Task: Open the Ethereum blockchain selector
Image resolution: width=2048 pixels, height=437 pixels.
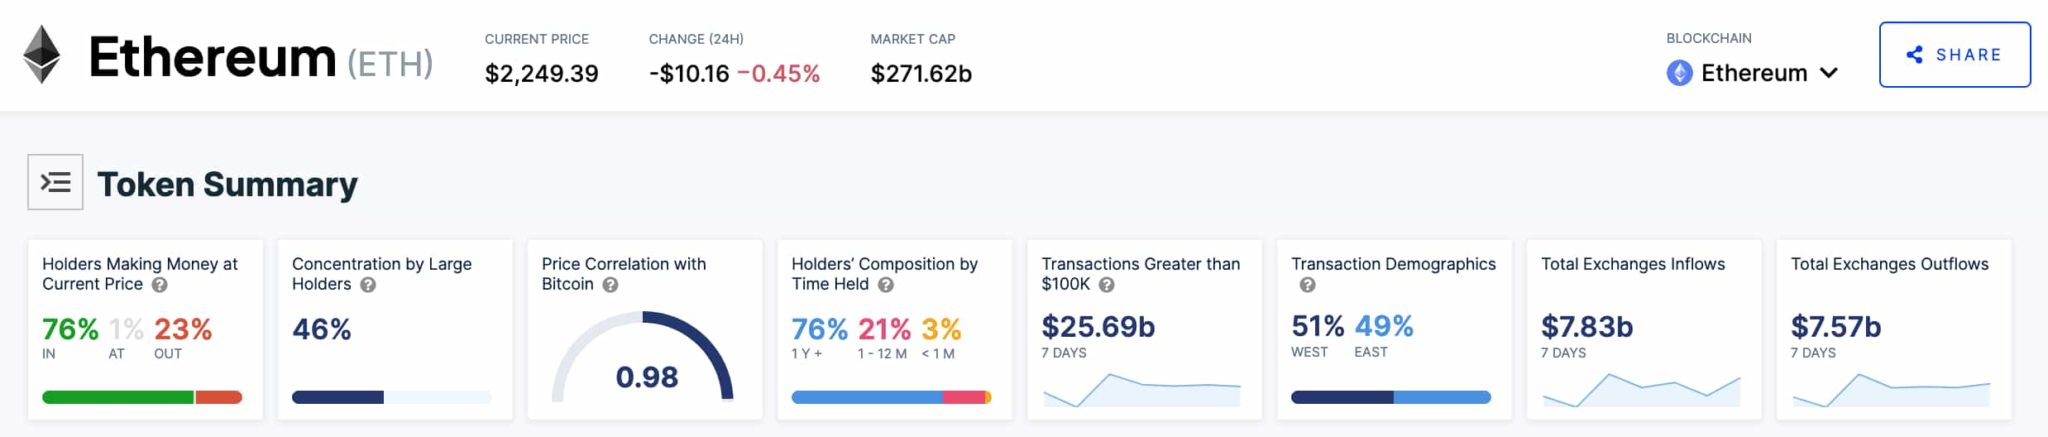Action: pyautogui.click(x=1754, y=73)
